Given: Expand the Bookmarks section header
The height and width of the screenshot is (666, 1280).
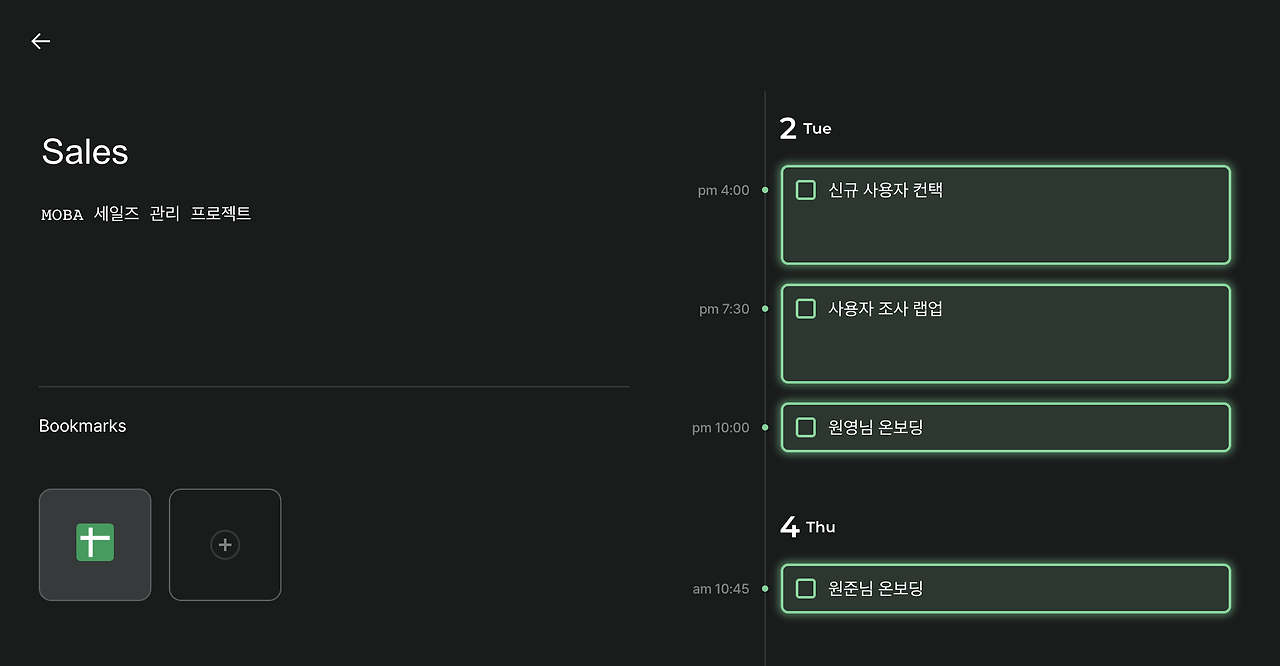Looking at the screenshot, I should 82,425.
